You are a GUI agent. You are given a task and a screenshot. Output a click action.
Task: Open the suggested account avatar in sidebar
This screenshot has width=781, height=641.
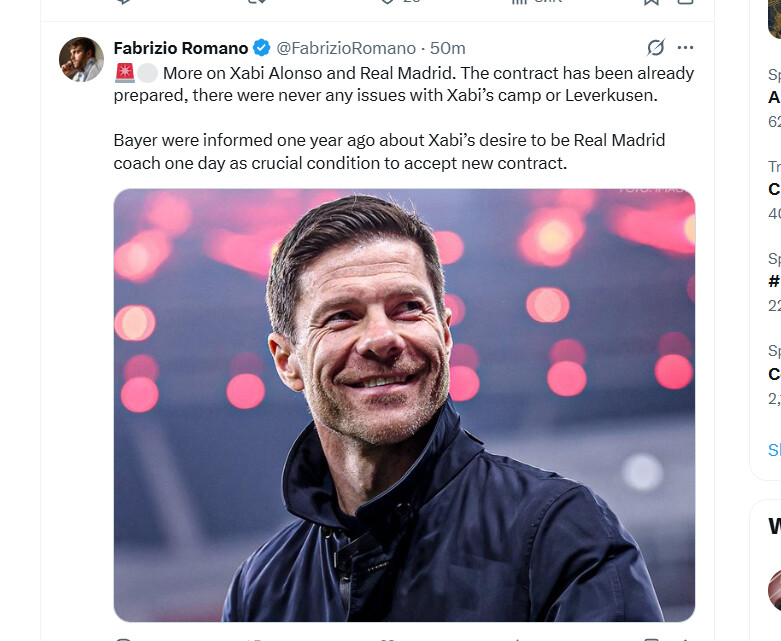coord(776,590)
